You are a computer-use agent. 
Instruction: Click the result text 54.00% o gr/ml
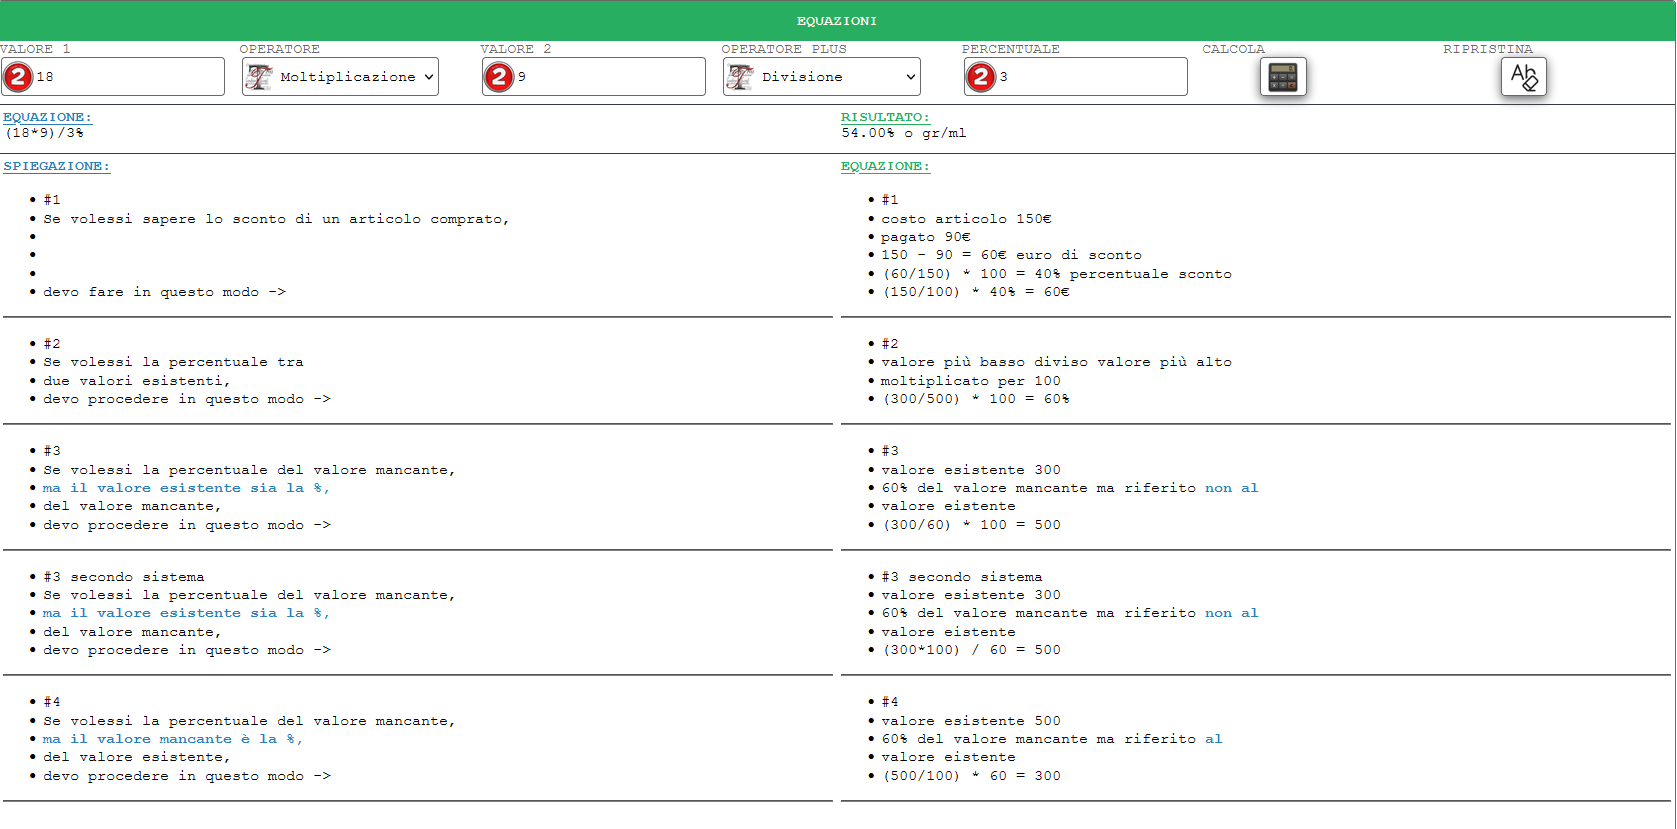(904, 133)
